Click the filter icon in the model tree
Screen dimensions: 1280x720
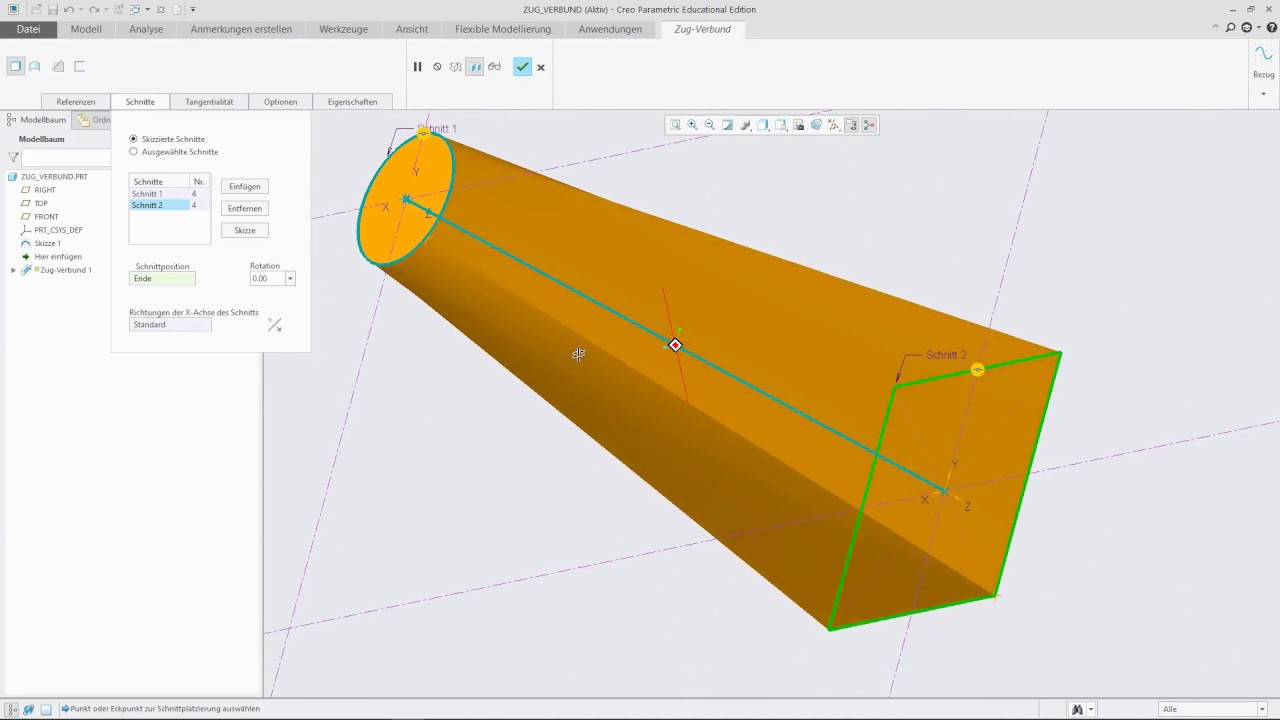point(13,157)
